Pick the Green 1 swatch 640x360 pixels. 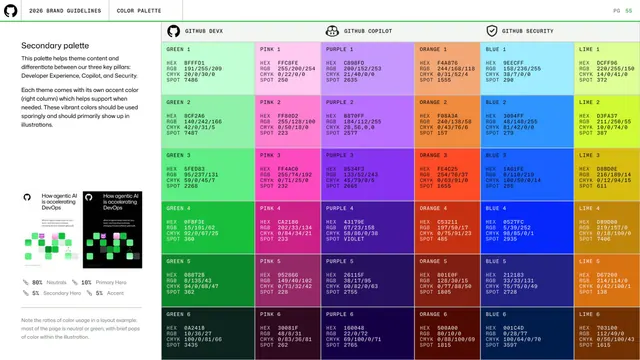pos(208,68)
